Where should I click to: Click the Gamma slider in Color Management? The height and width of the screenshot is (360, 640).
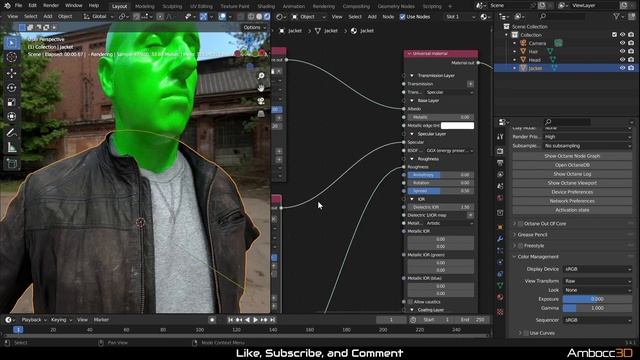click(597, 308)
